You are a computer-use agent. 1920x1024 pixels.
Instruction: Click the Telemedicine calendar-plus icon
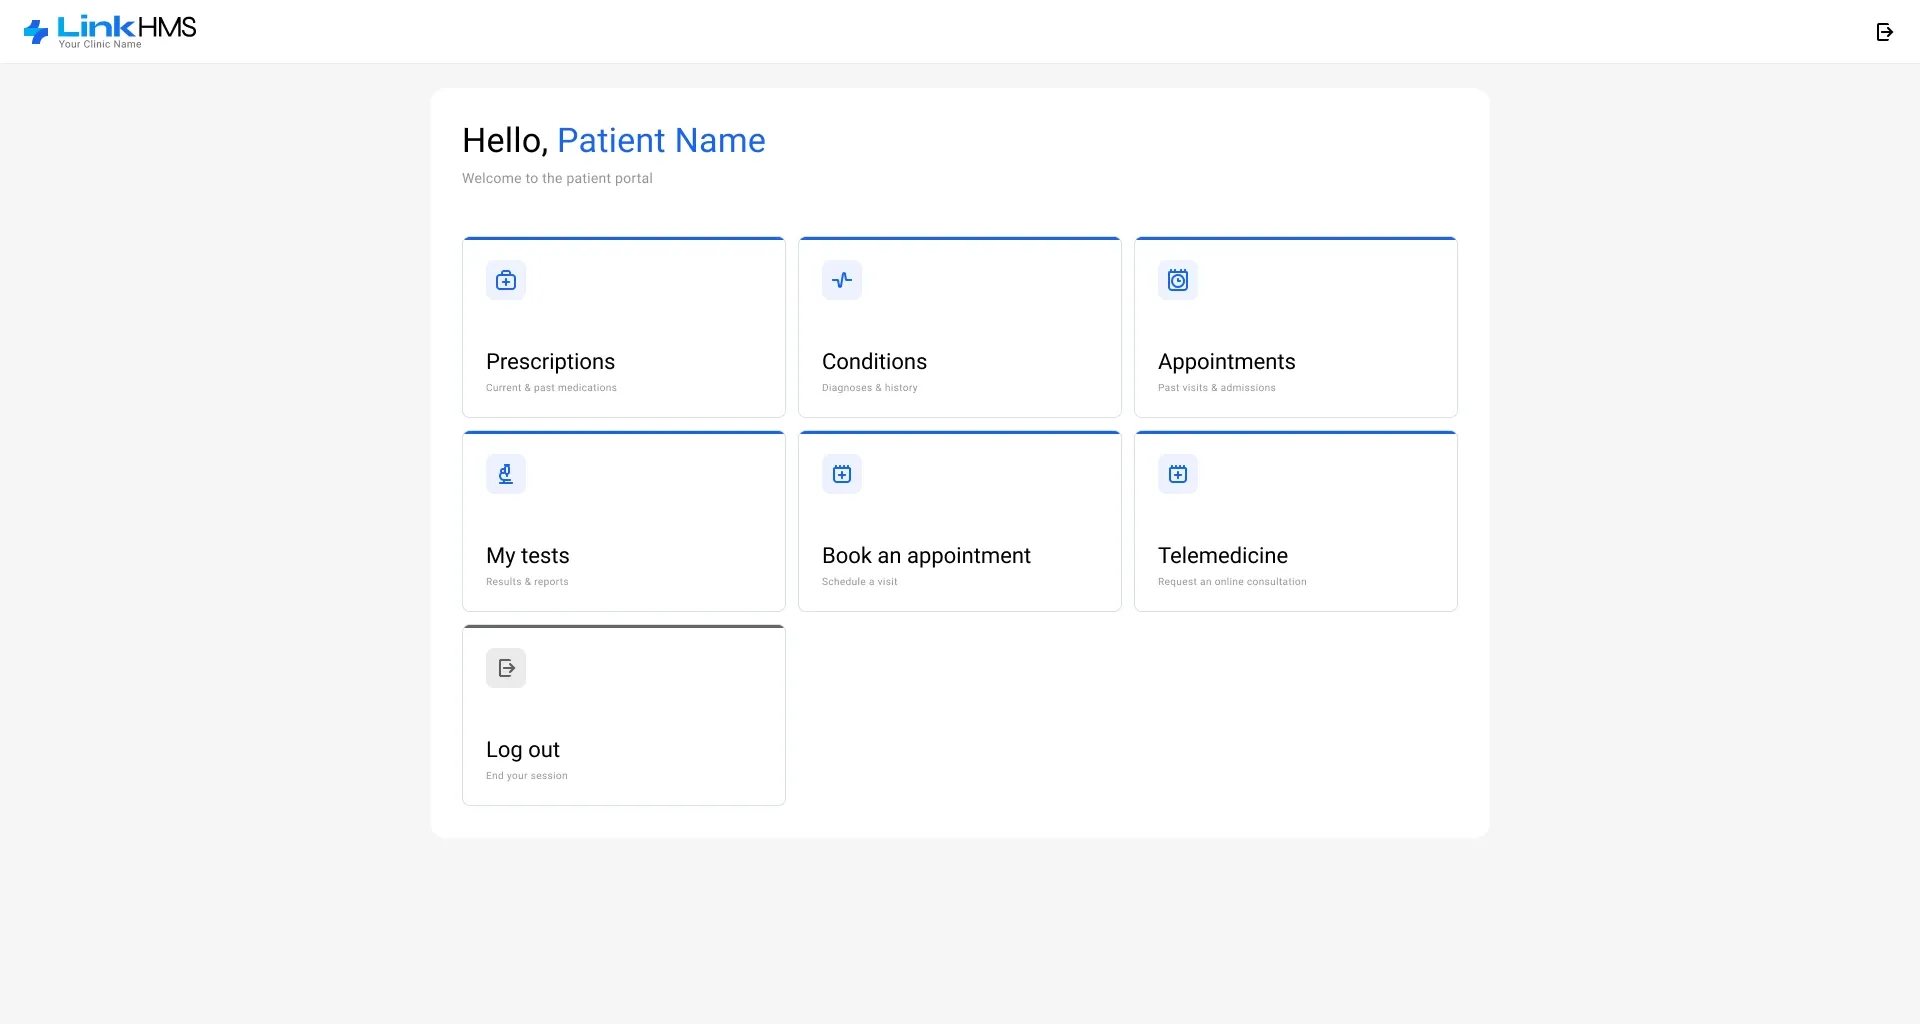tap(1178, 474)
